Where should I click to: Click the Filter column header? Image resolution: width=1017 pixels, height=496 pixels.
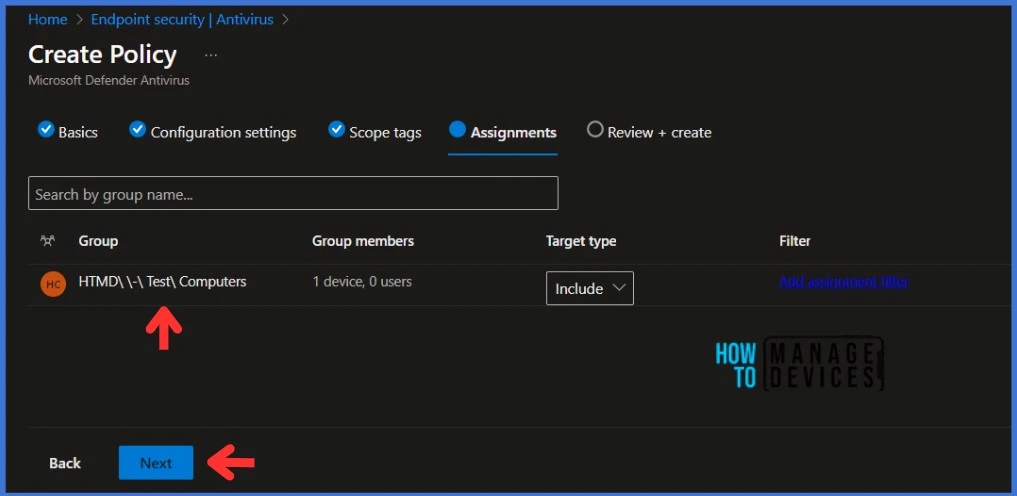coord(795,241)
